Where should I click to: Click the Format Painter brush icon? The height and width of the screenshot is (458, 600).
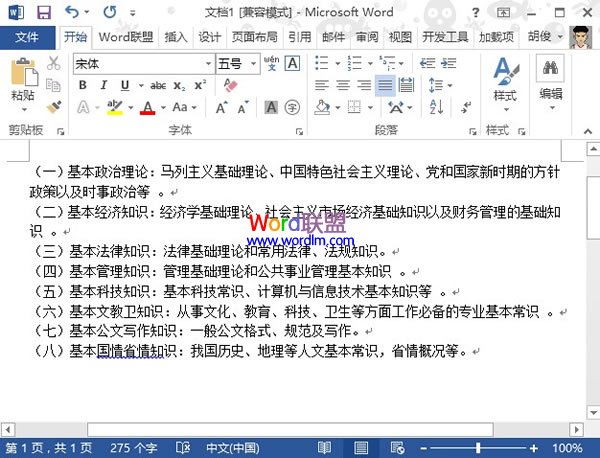point(54,106)
